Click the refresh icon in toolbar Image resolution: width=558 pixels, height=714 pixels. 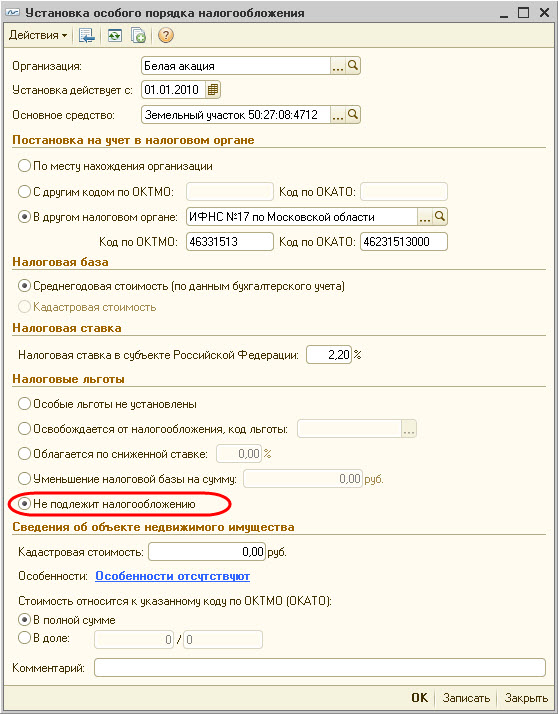115,36
